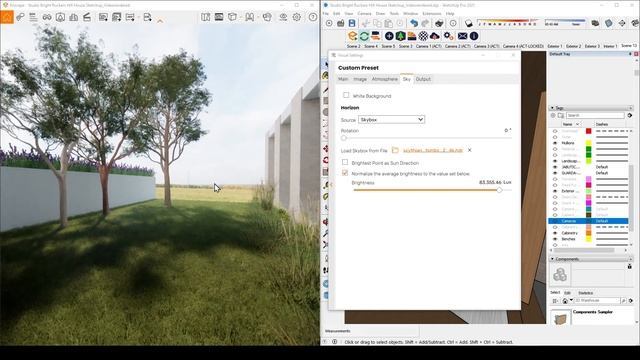Hide the Benches tag
Viewport: 640px width, 360px height.
[x=555, y=239]
